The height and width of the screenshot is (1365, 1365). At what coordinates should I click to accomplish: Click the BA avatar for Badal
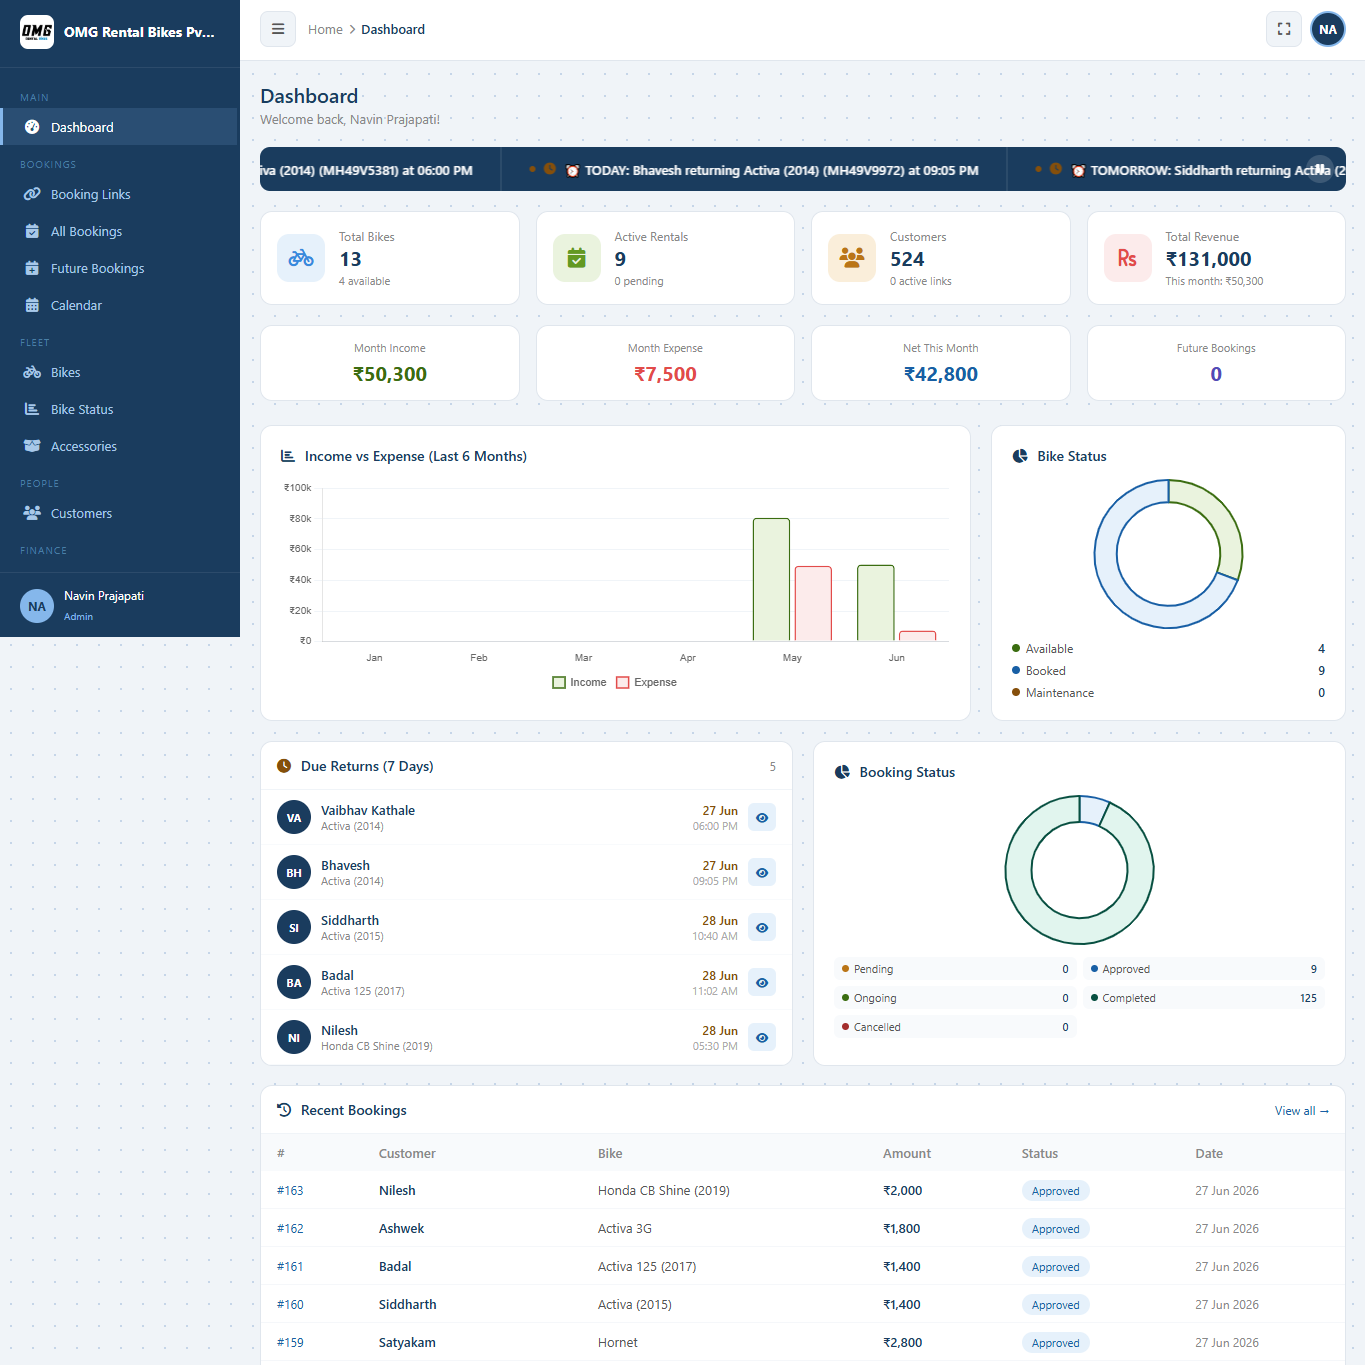pyautogui.click(x=294, y=983)
